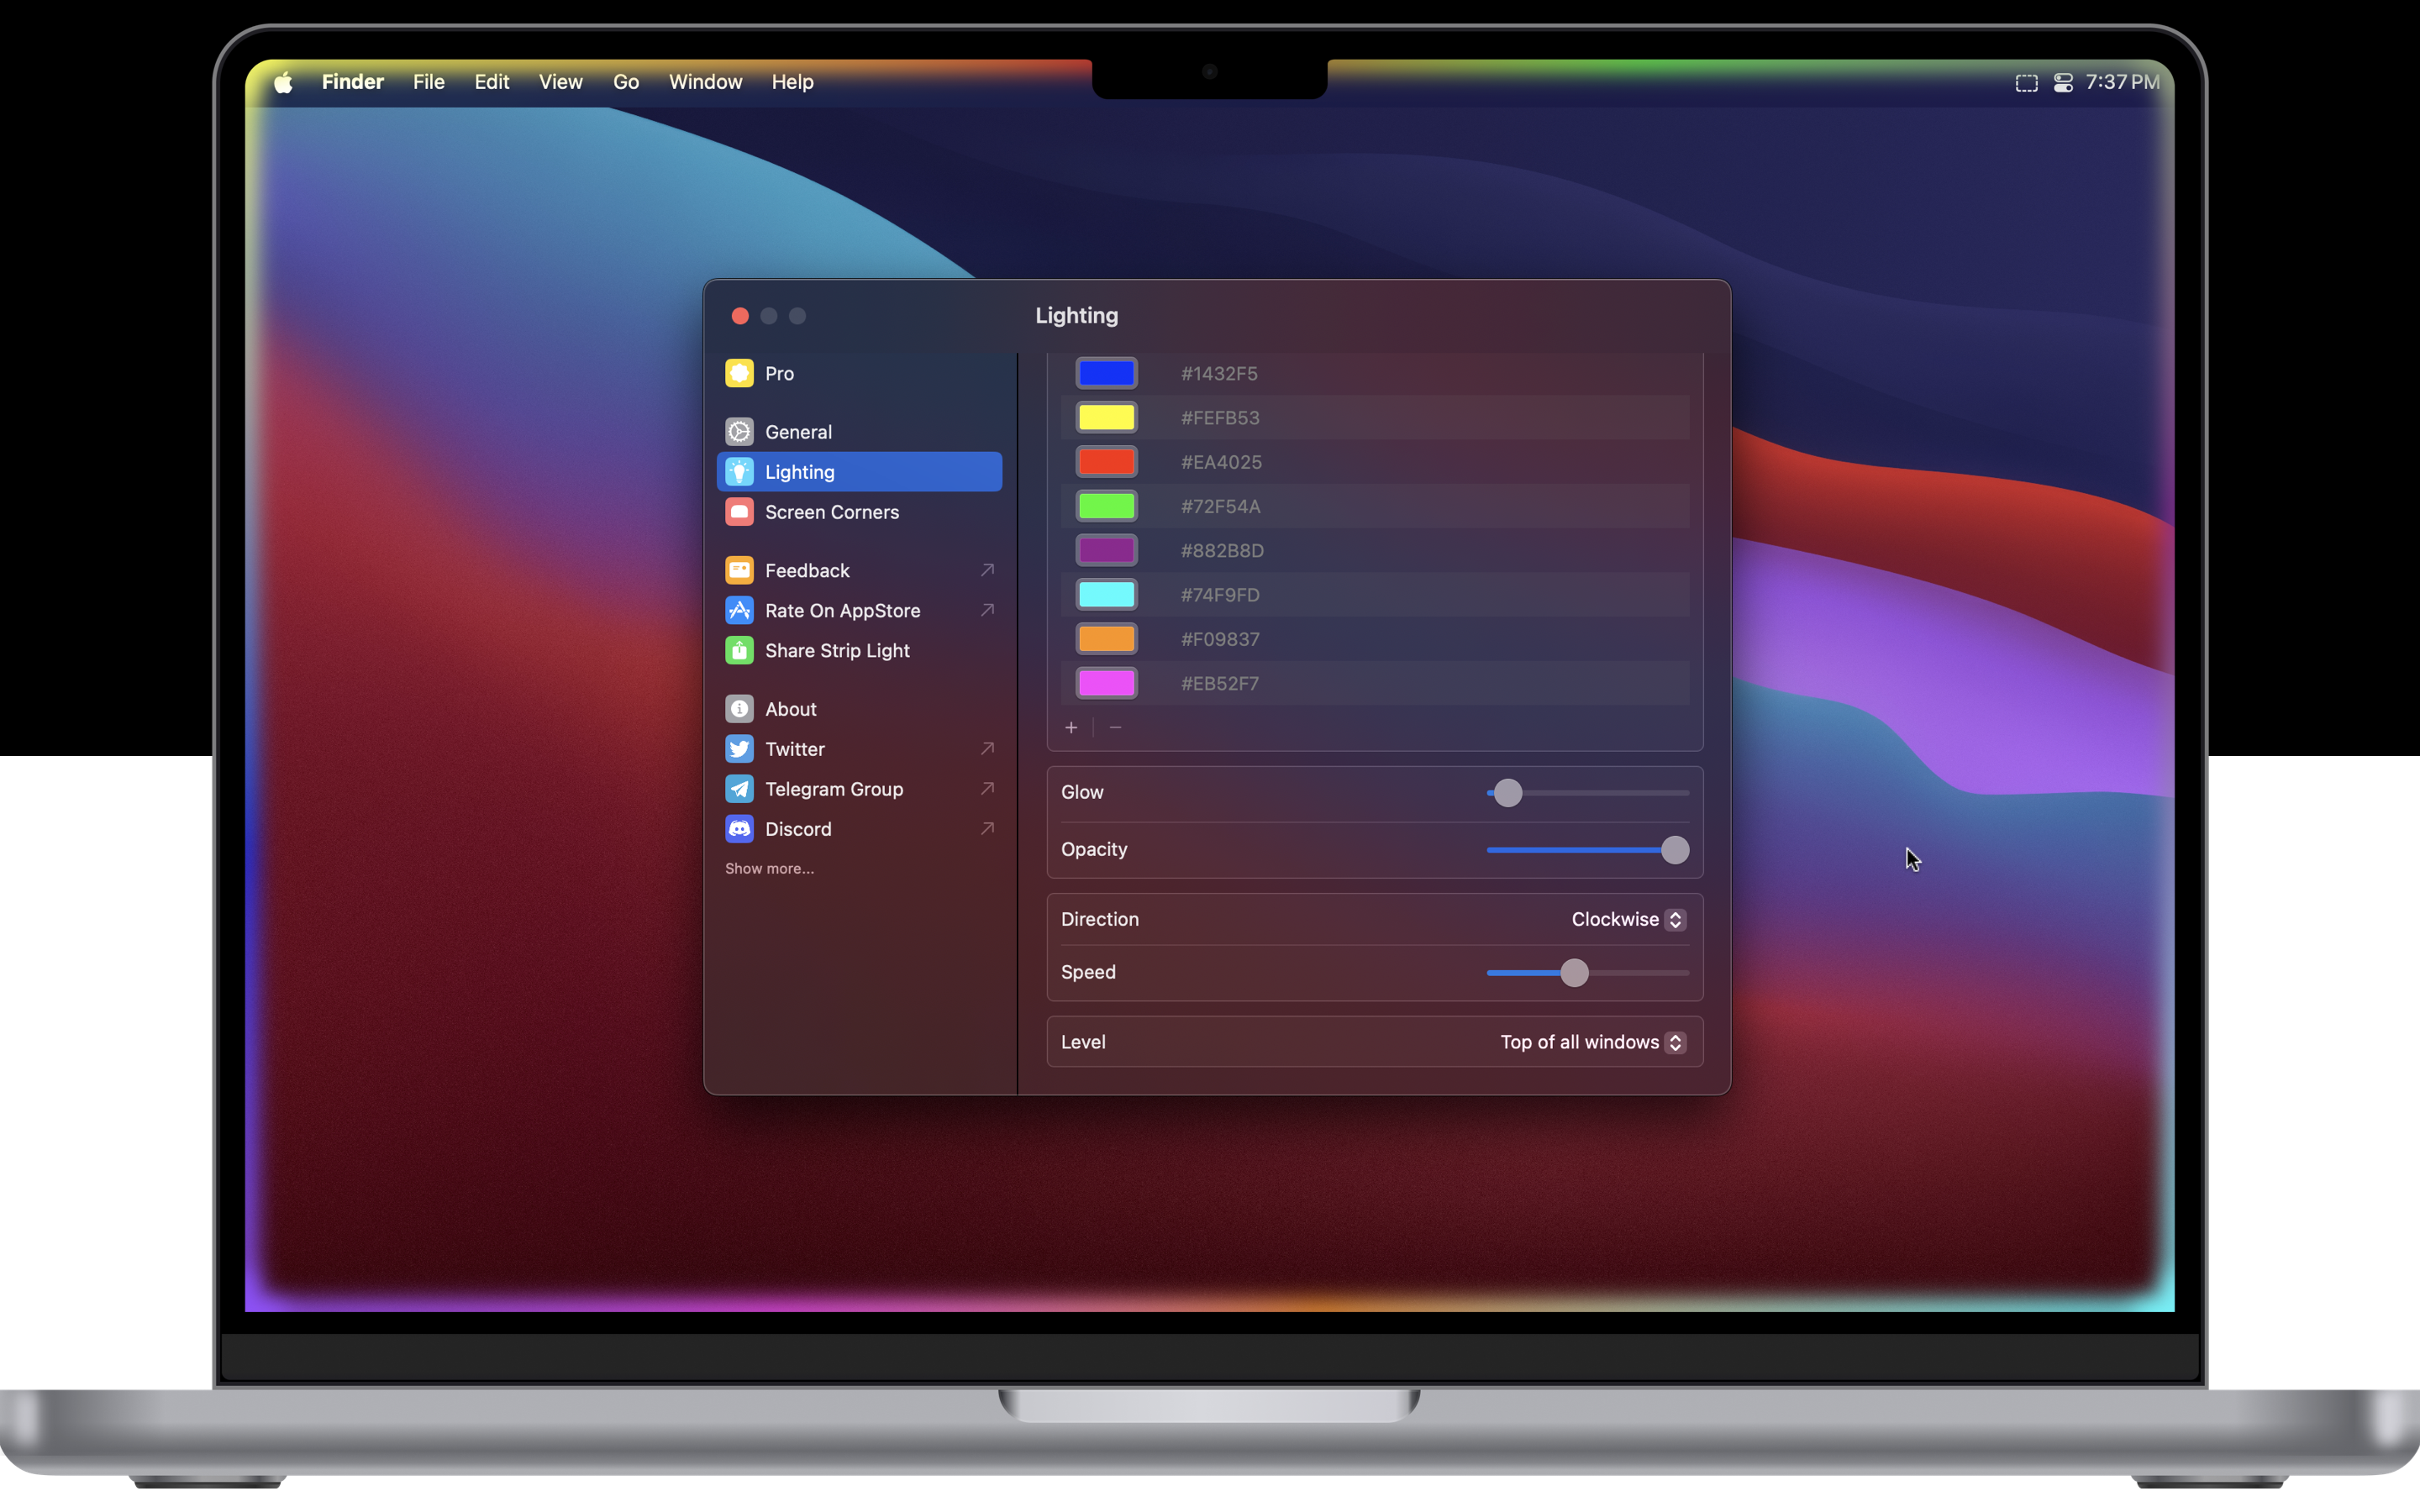Open the Edit menu
This screenshot has height=1512, width=2420.
(491, 82)
